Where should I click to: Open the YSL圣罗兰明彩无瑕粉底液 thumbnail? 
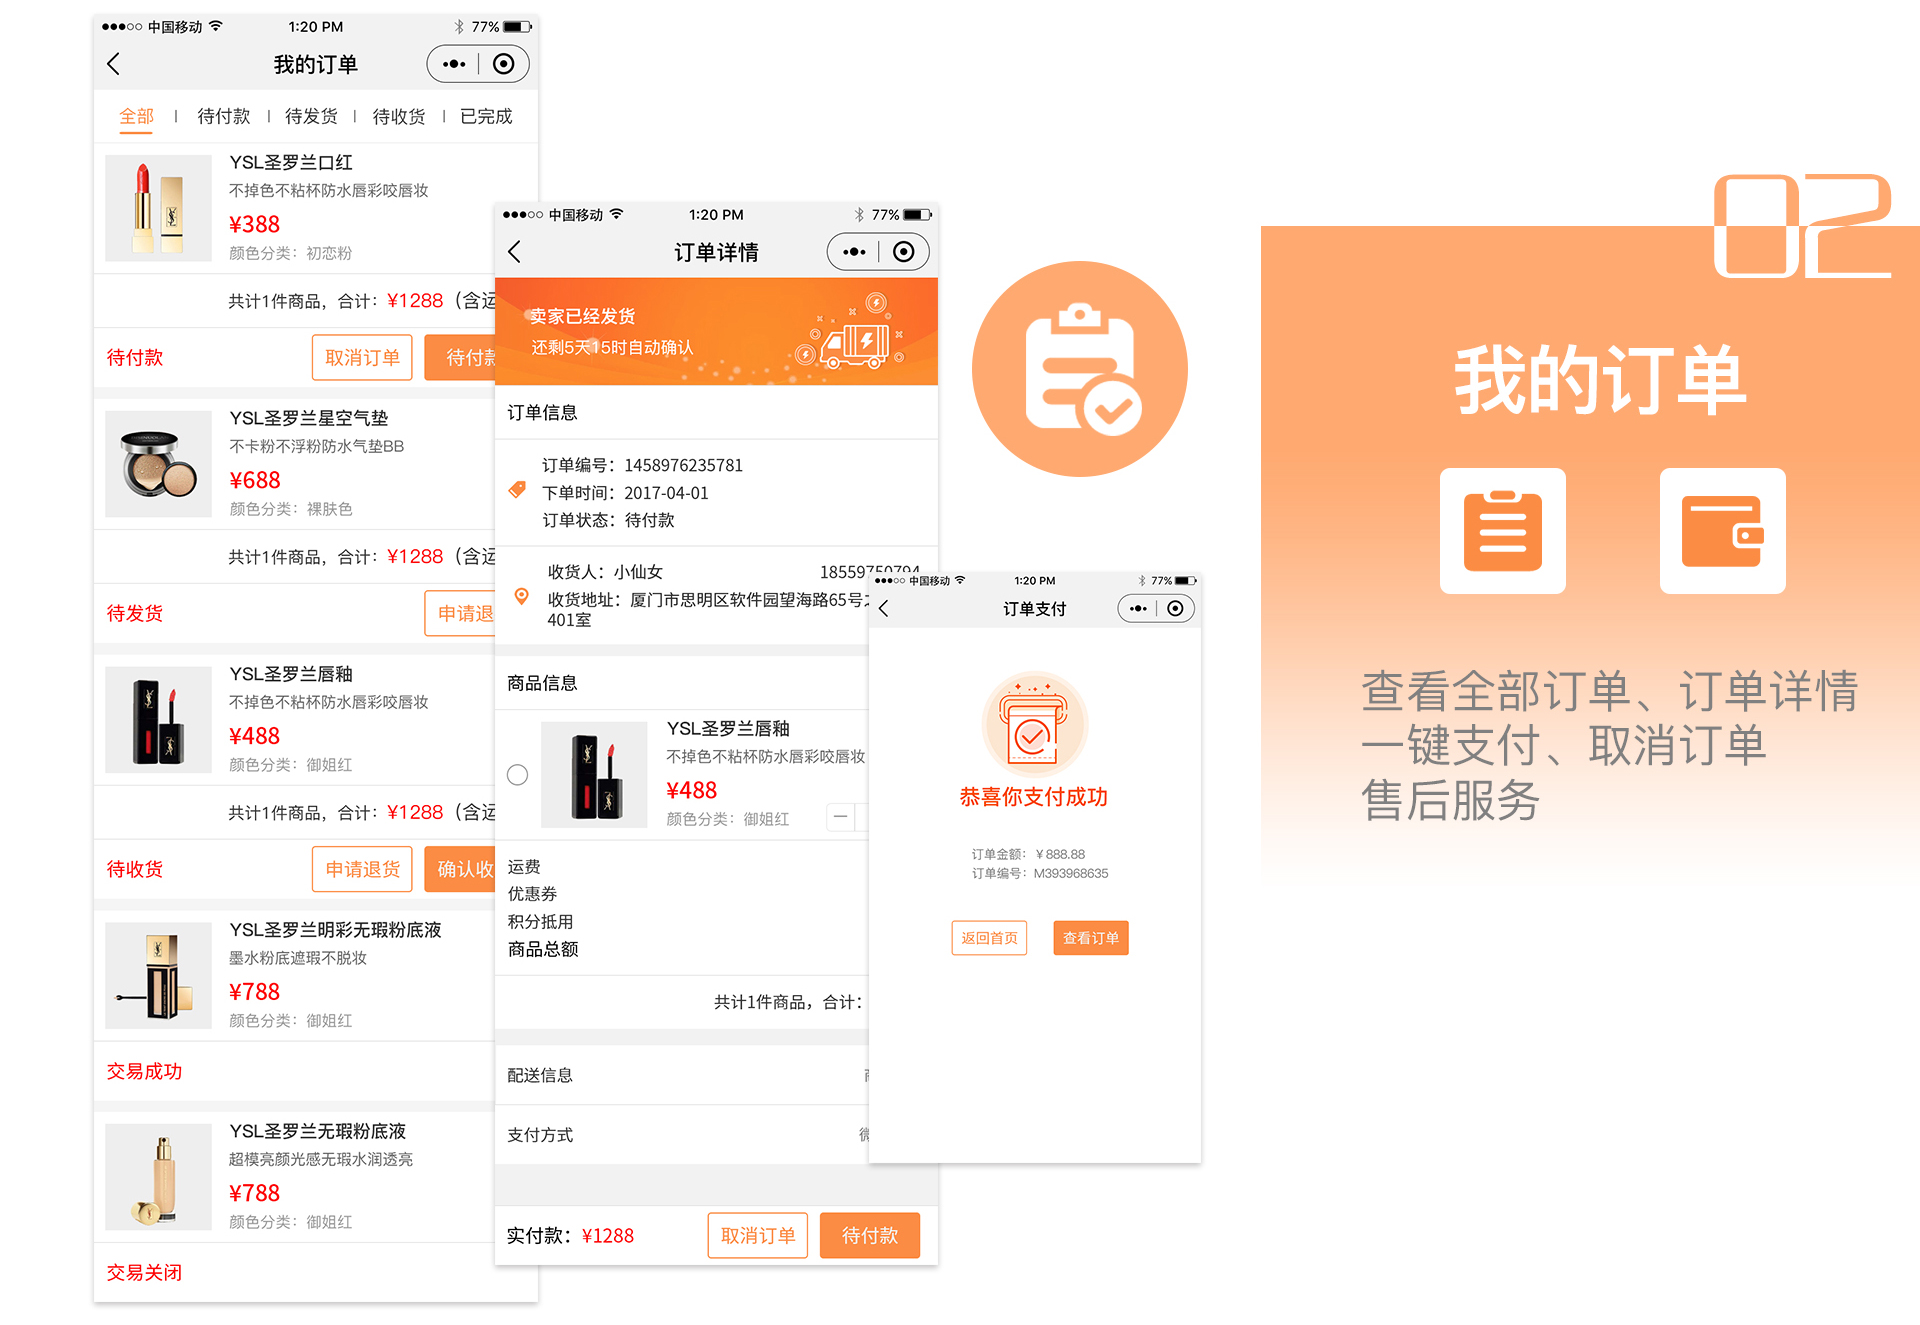click(x=159, y=976)
